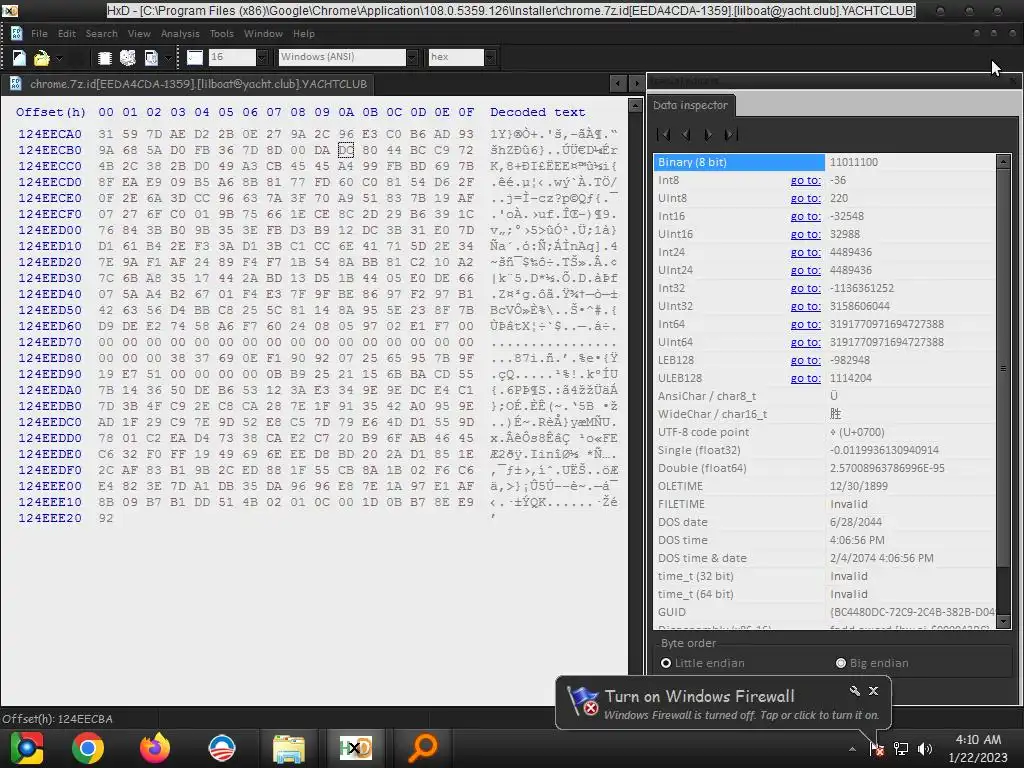Launch Firefox from the taskbar
The image size is (1024, 768).
pyautogui.click(x=155, y=748)
